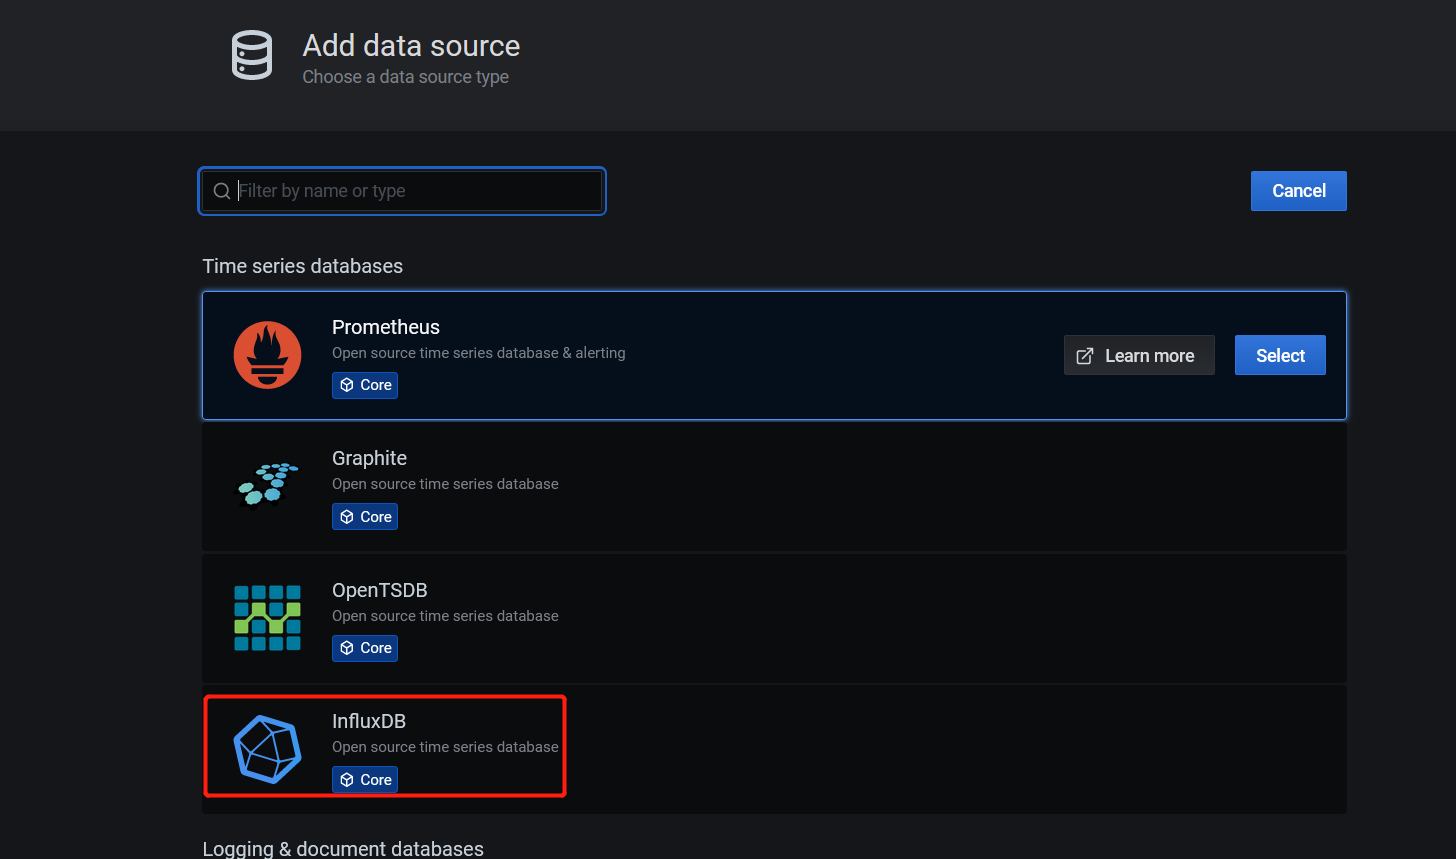This screenshot has width=1456, height=859.
Task: Click the Logging & document databases heading
Action: pyautogui.click(x=343, y=848)
